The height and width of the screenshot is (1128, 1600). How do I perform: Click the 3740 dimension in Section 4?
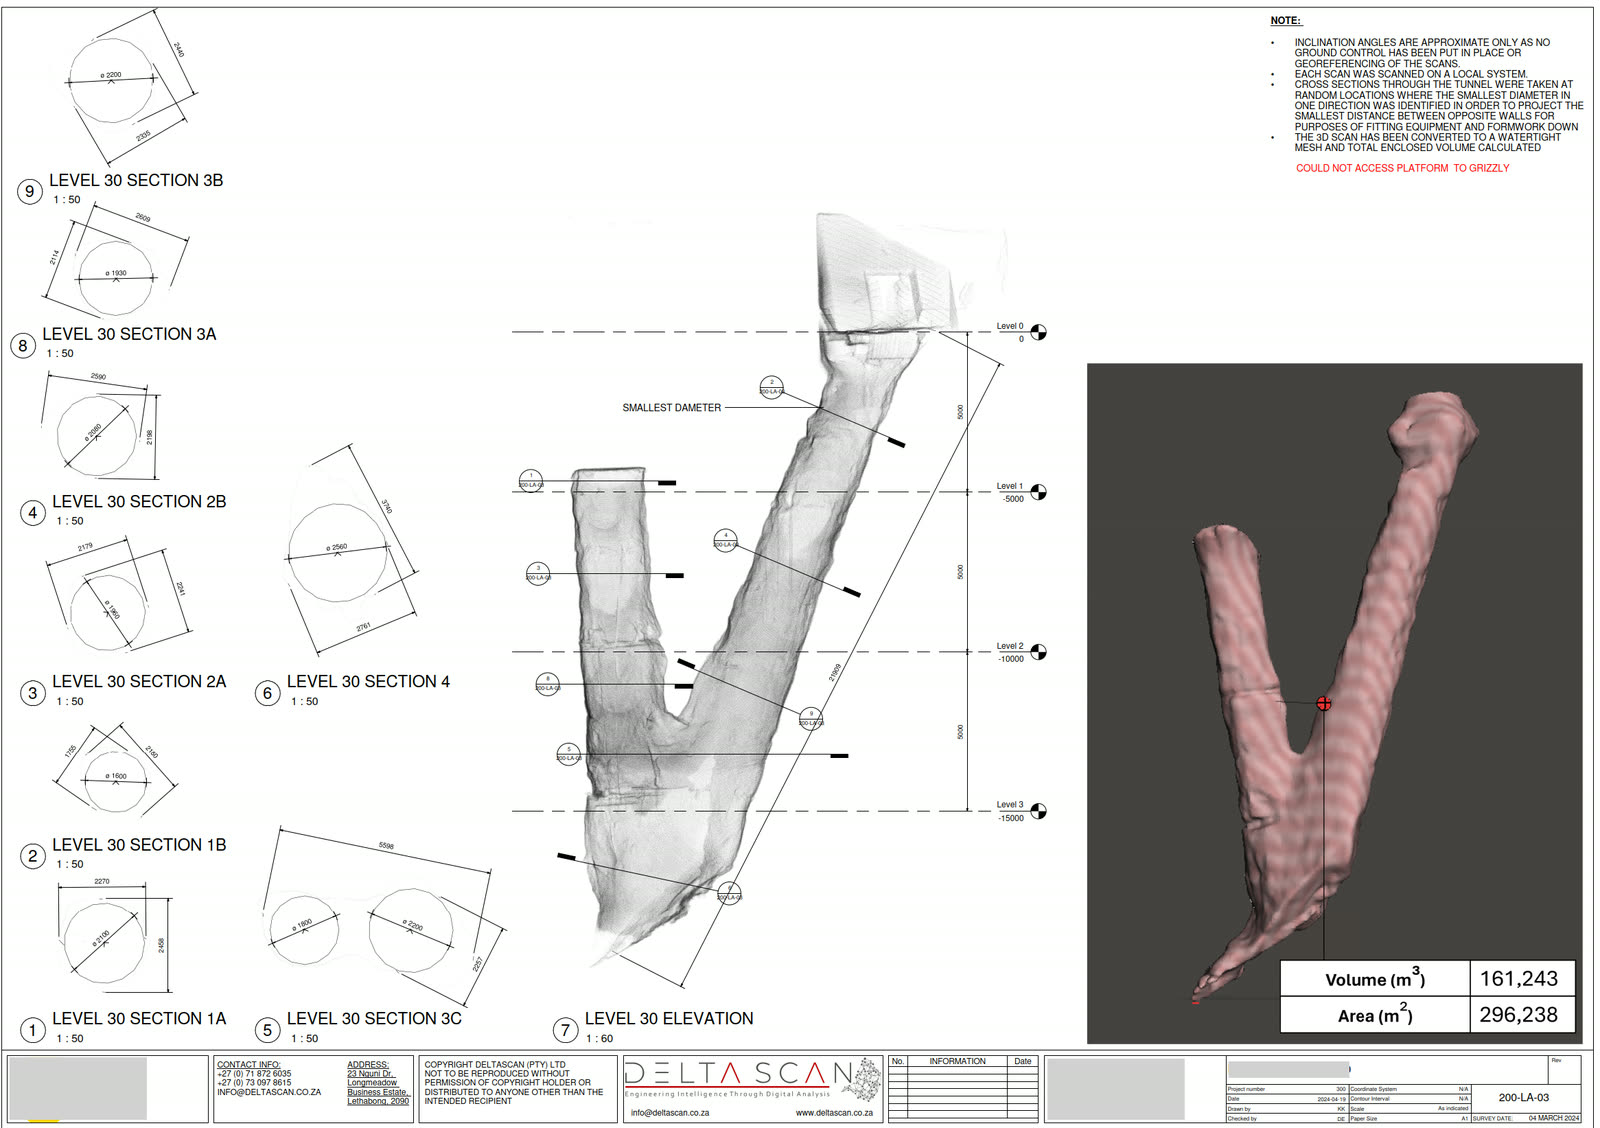coord(386,507)
